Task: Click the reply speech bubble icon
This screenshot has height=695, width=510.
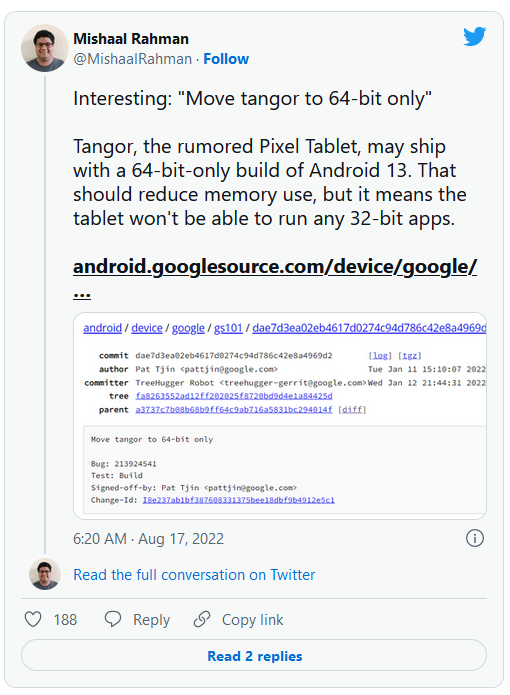Action: point(113,619)
